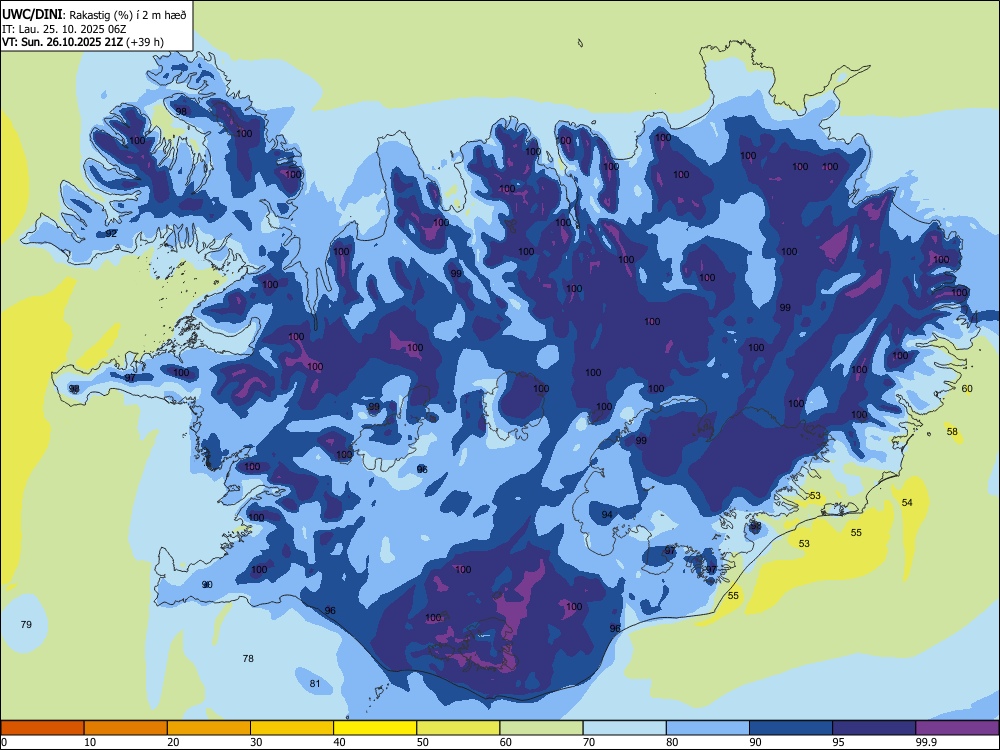
Task: Click the '81' humidity value on the map
Action: pos(315,684)
